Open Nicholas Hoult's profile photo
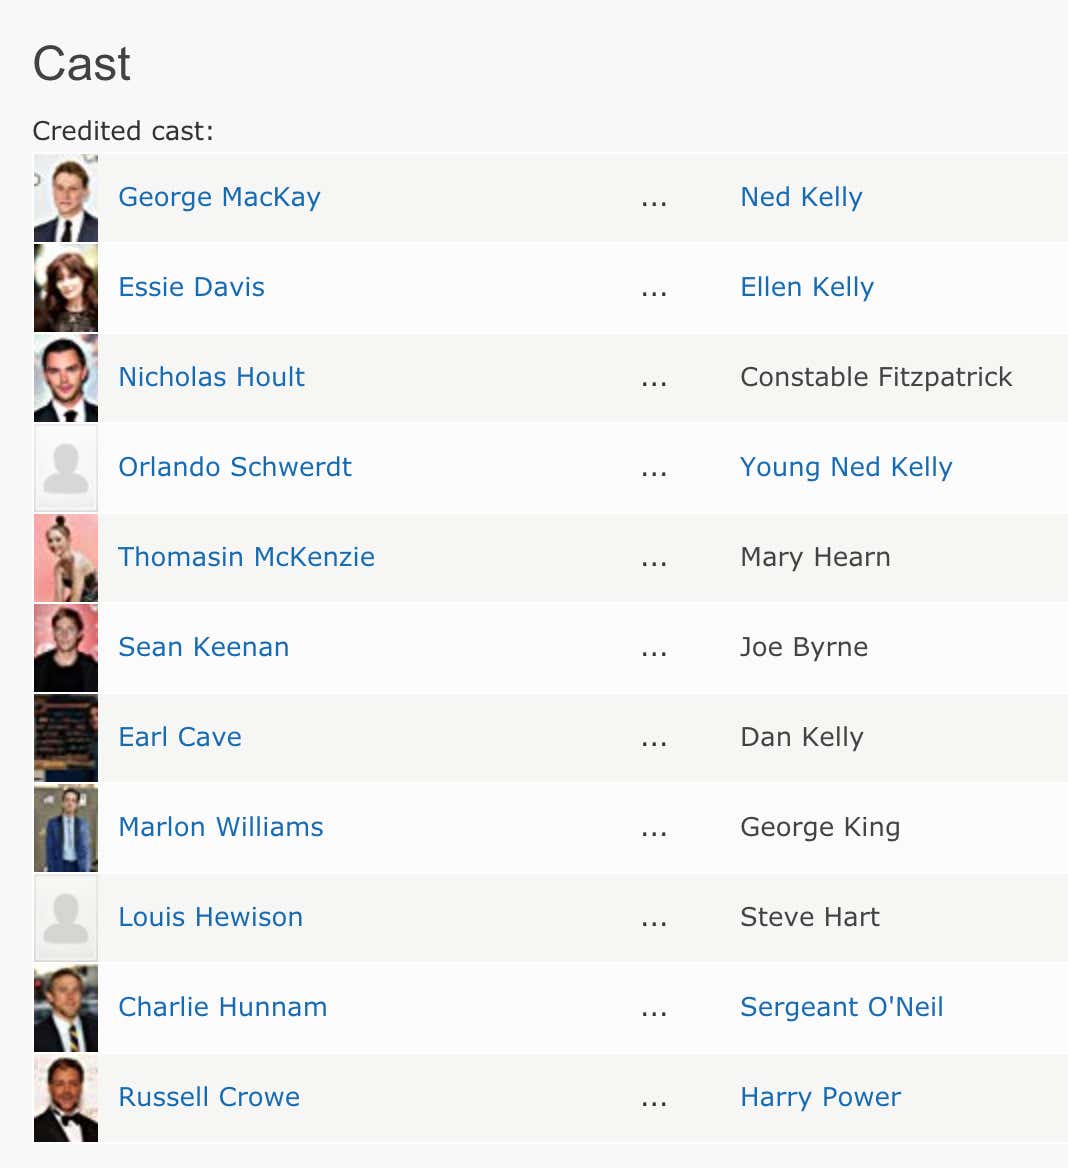The image size is (1068, 1168). click(x=65, y=377)
